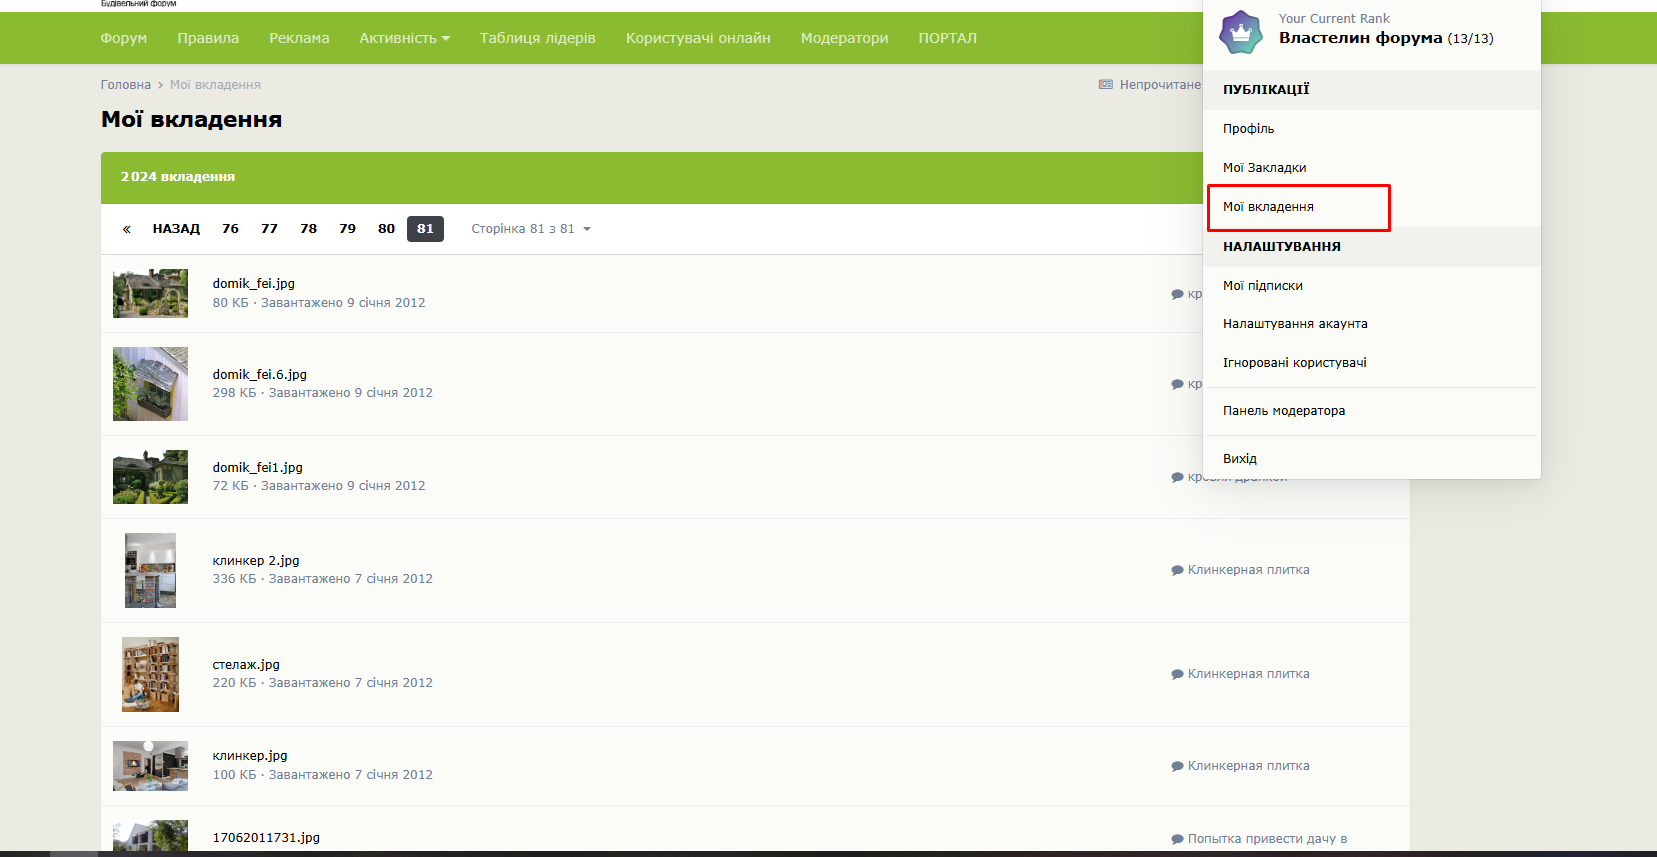The width and height of the screenshot is (1657, 857).
Task: Open Налаштування акаунта from the menu
Action: coord(1295,324)
